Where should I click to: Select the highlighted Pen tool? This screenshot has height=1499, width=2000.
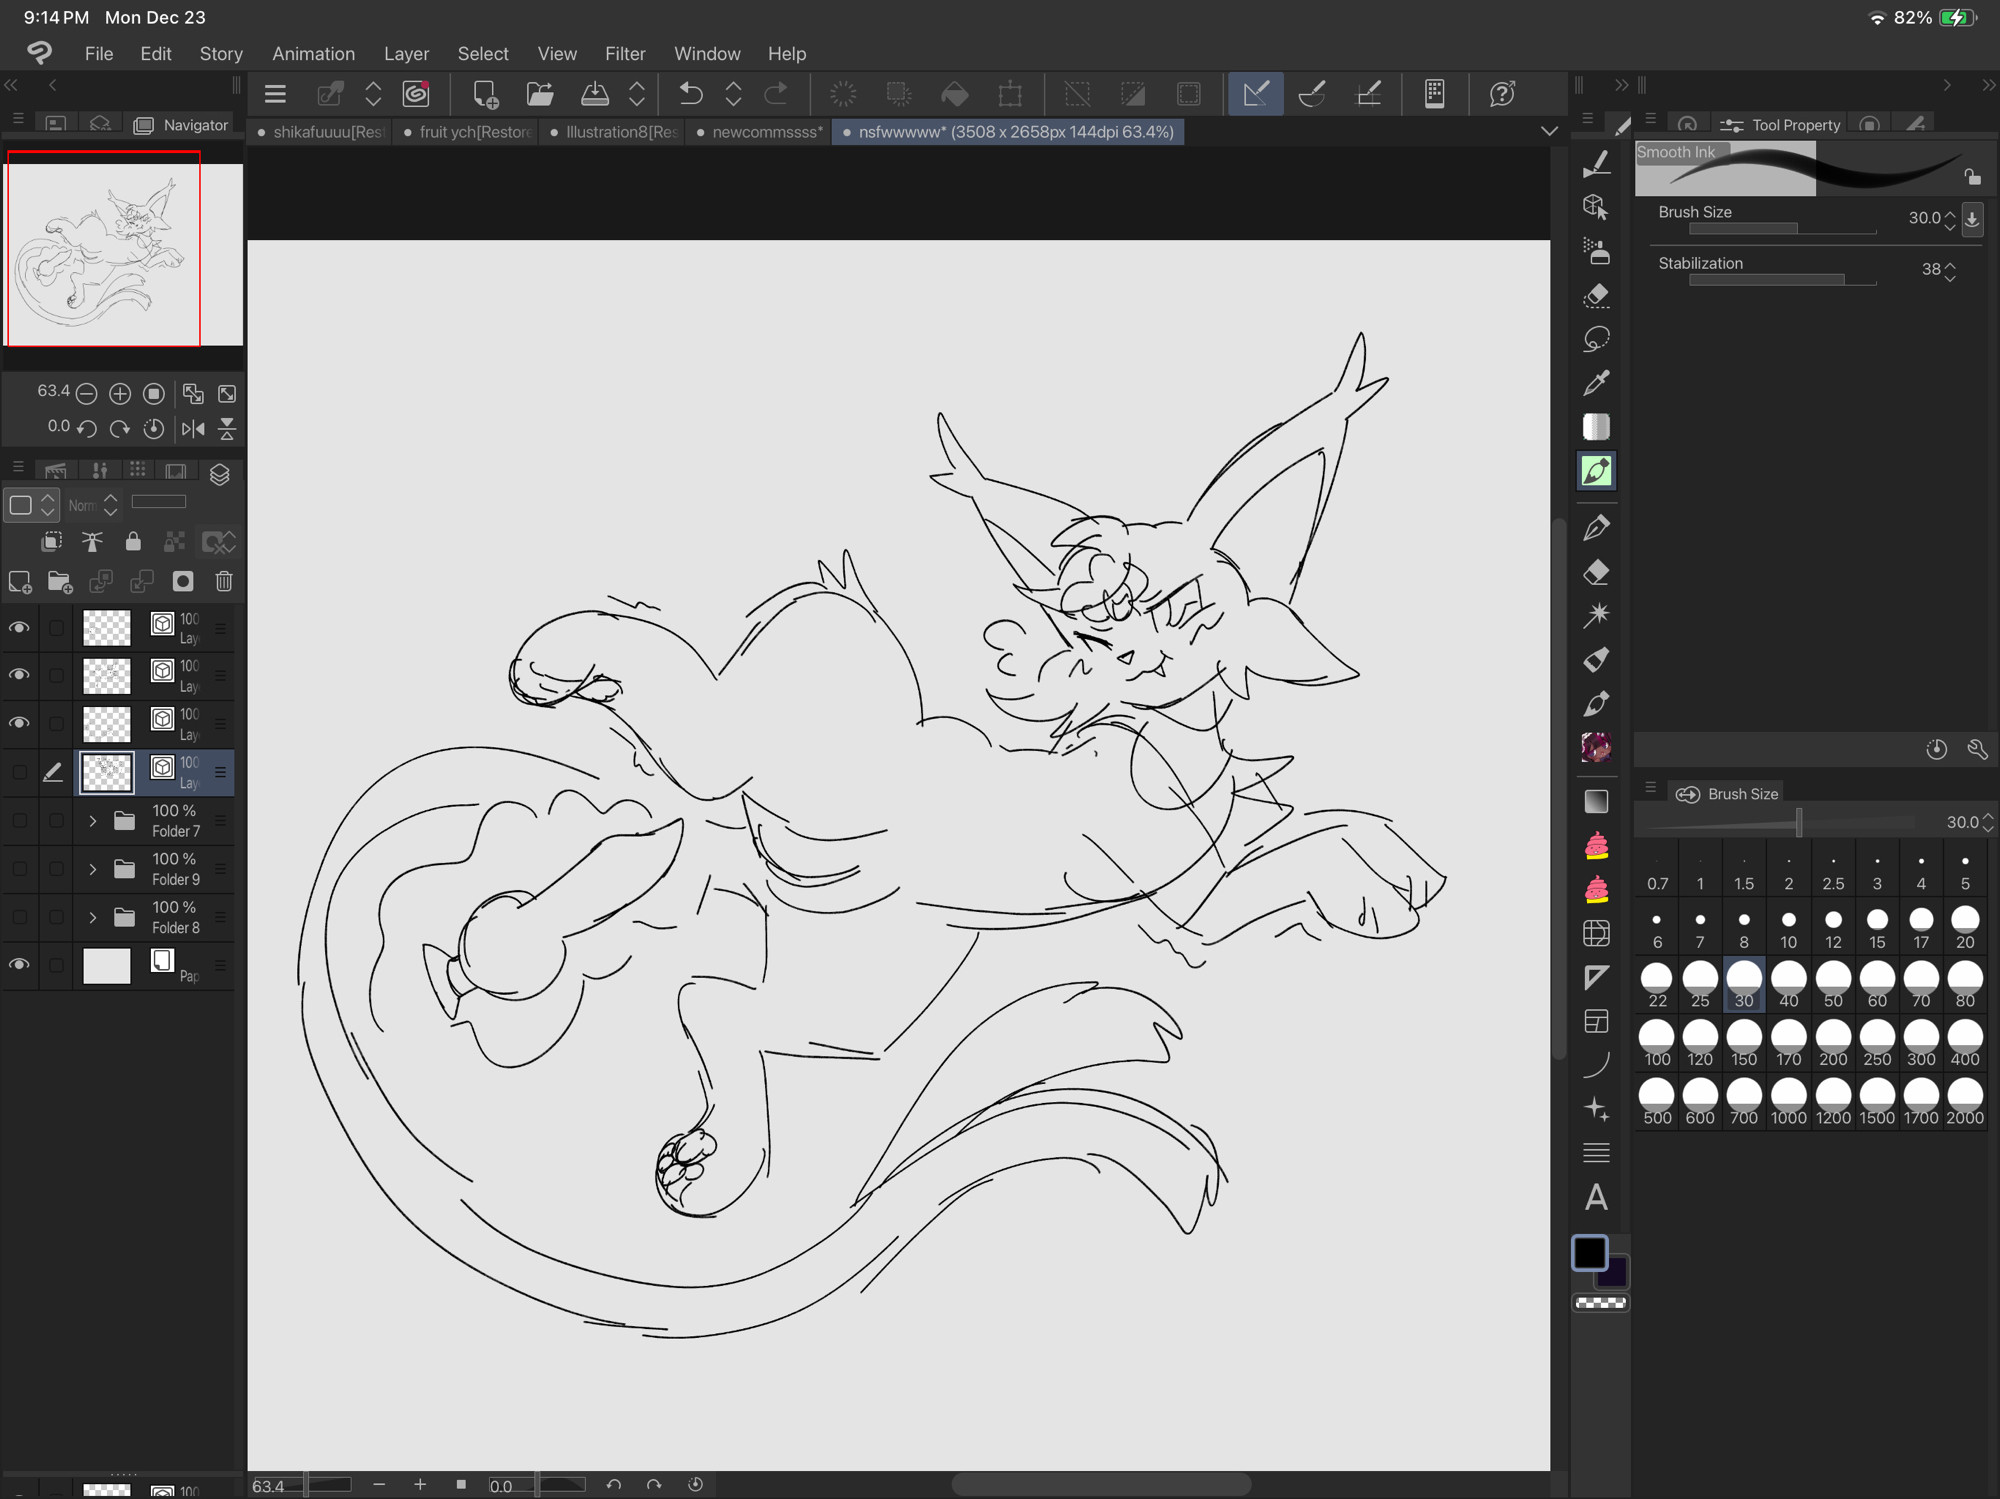point(1596,471)
